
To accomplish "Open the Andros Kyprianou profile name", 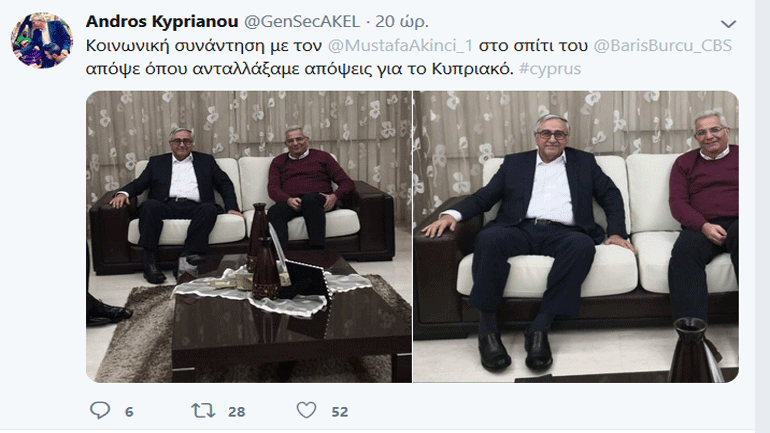I will pos(162,22).
